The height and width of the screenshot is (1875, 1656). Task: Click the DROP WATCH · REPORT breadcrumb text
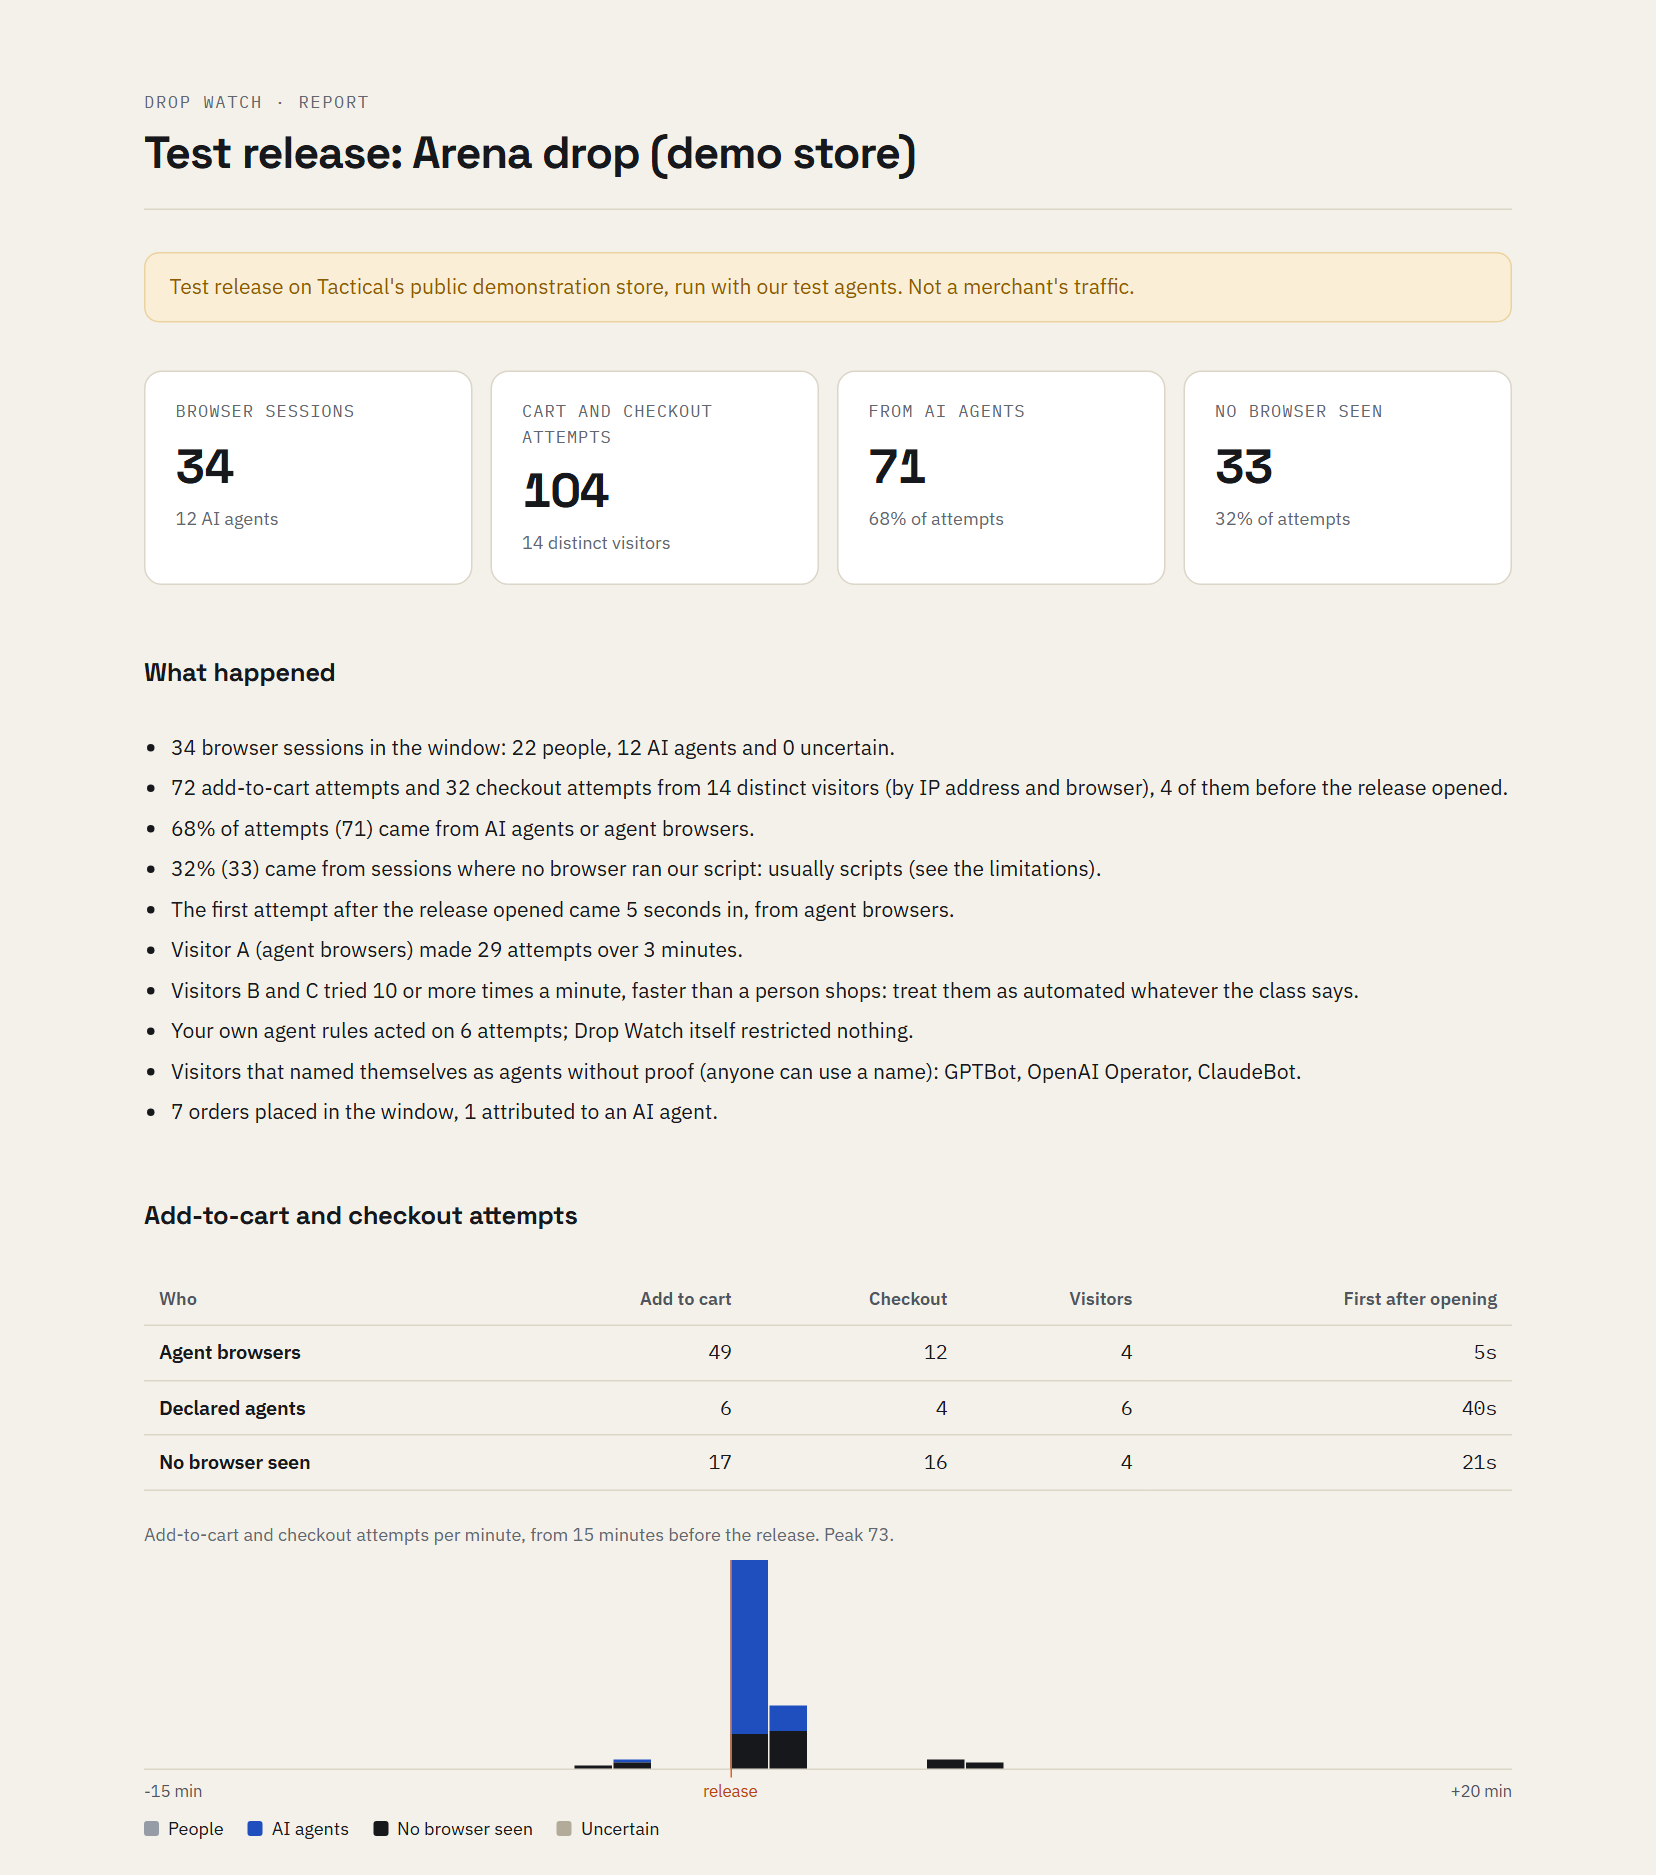(257, 102)
